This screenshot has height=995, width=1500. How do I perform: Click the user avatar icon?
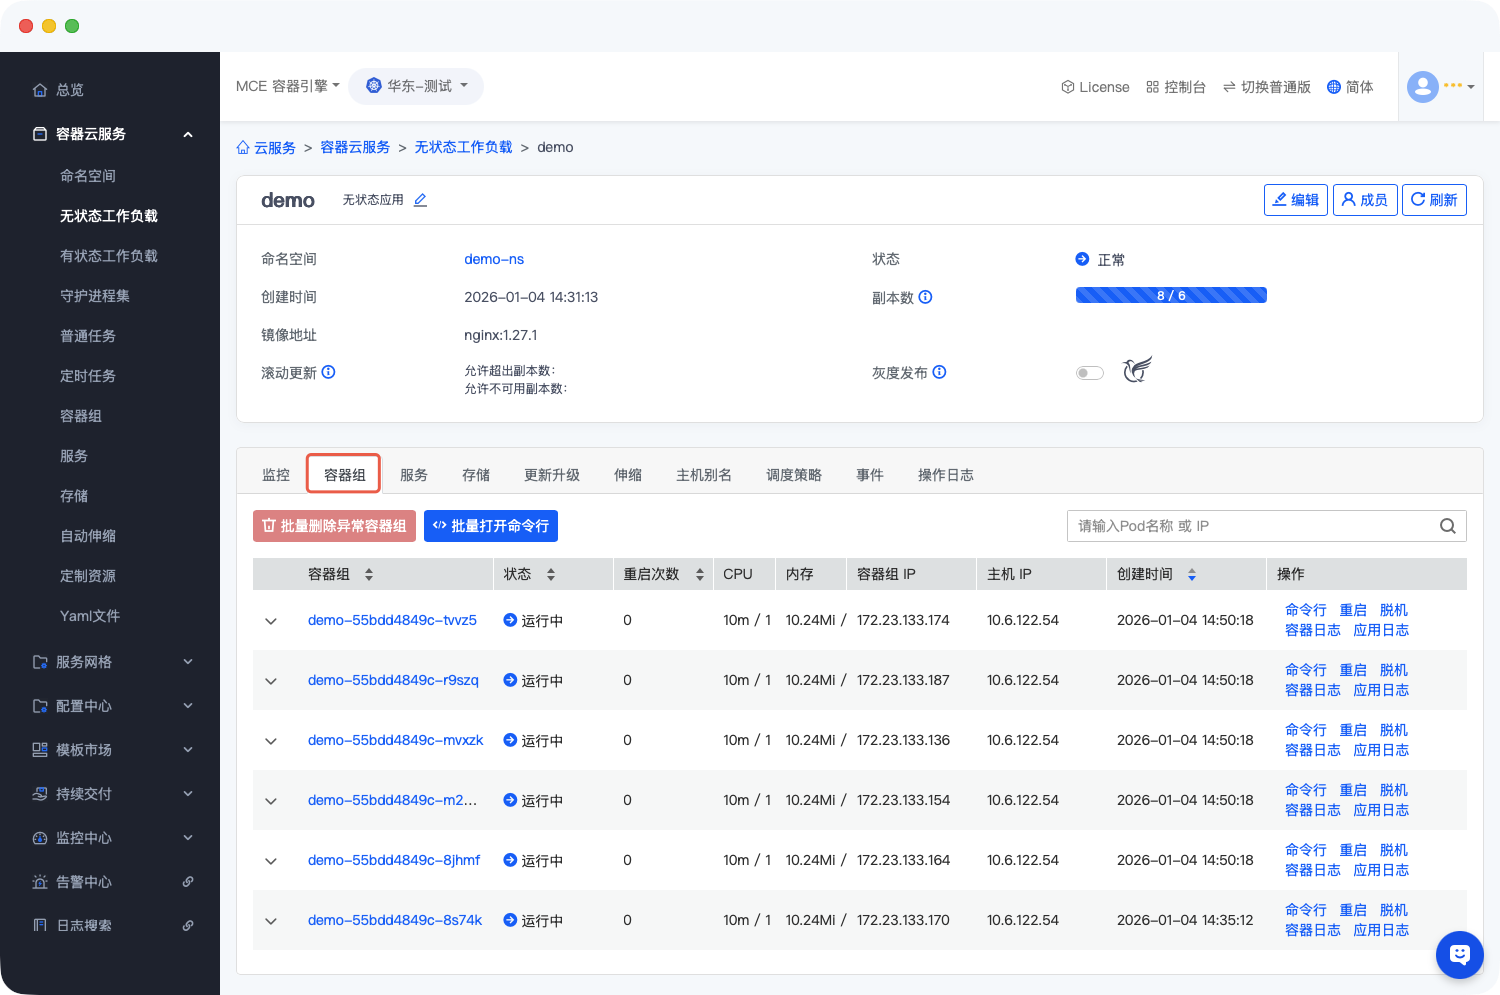pyautogui.click(x=1422, y=87)
